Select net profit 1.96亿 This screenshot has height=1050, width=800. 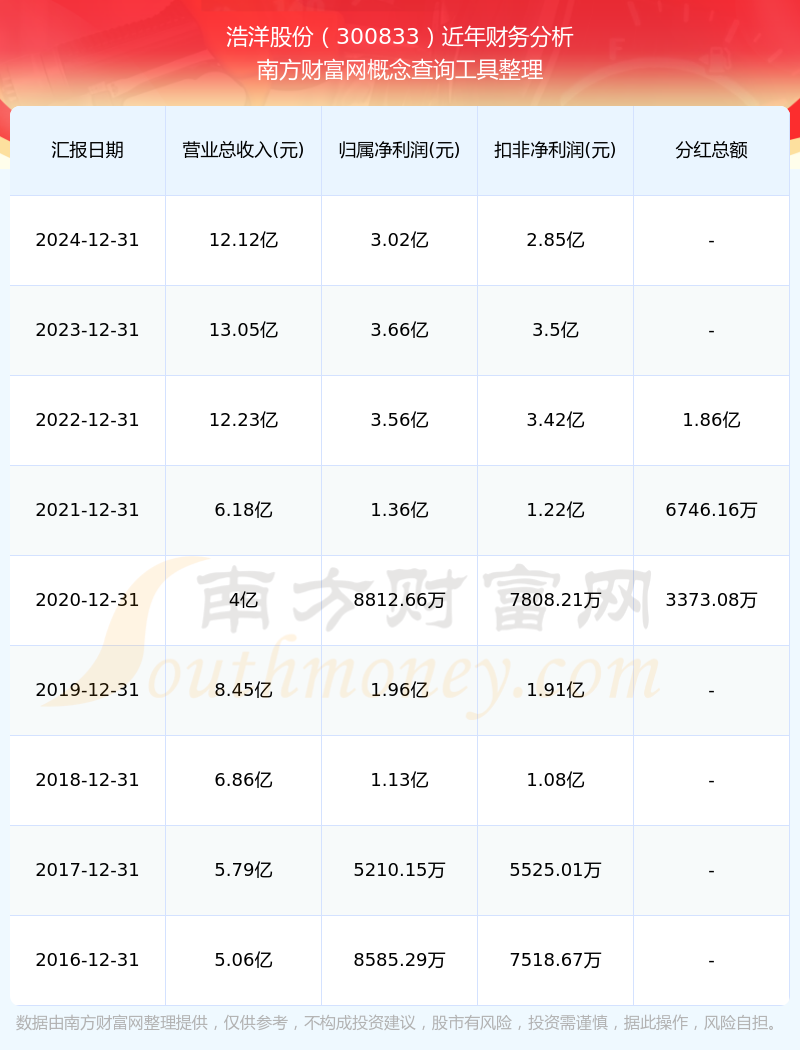[400, 690]
